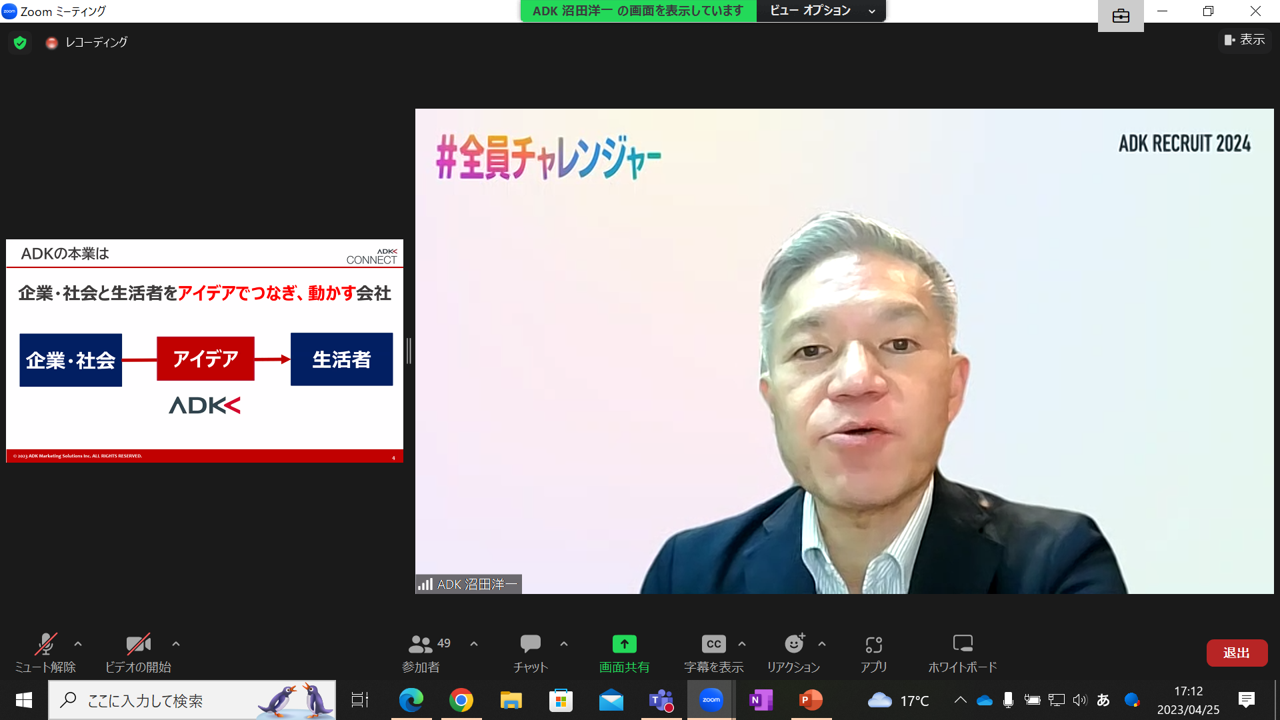Start video with ビデオの開始
Viewport: 1280px width, 720px height.
138,653
